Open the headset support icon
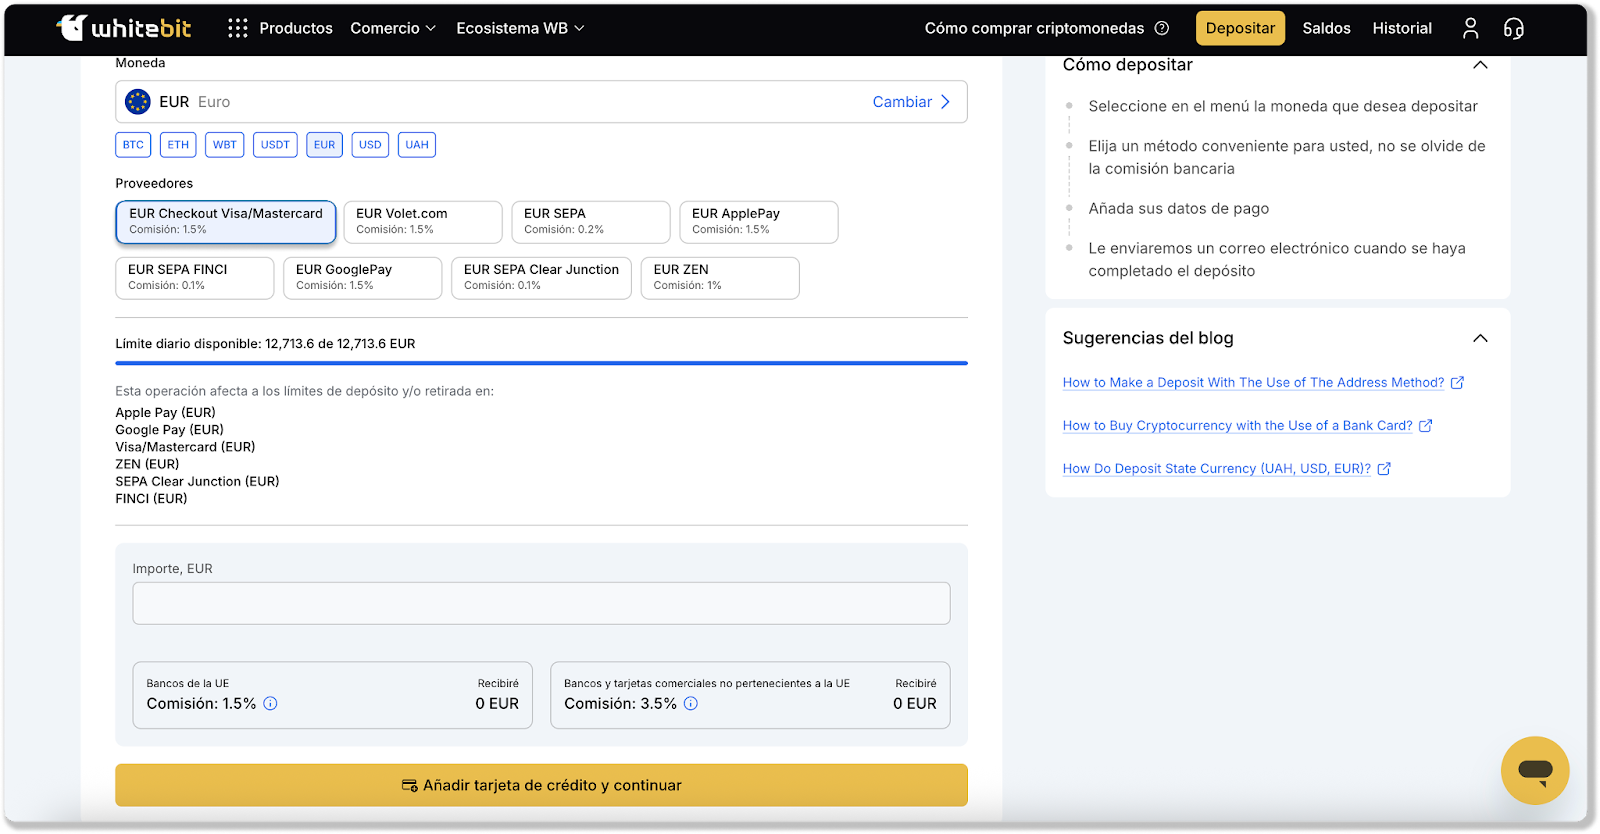This screenshot has height=834, width=1600. [1514, 28]
